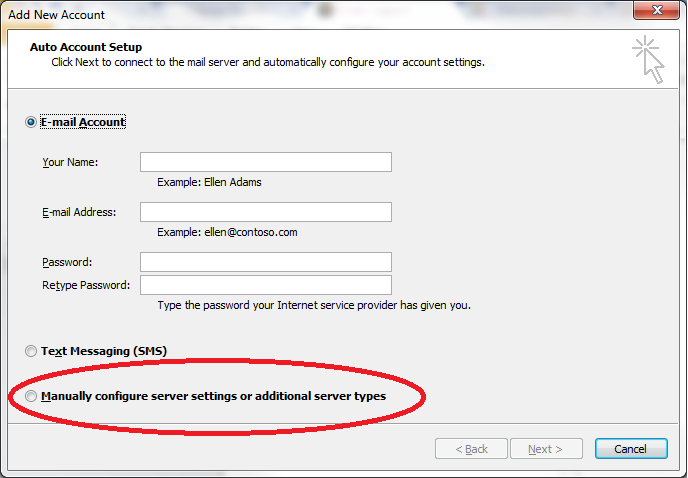Click the 'Example: ellen@contoso.com' hint text
The height and width of the screenshot is (478, 688).
pyautogui.click(x=227, y=232)
